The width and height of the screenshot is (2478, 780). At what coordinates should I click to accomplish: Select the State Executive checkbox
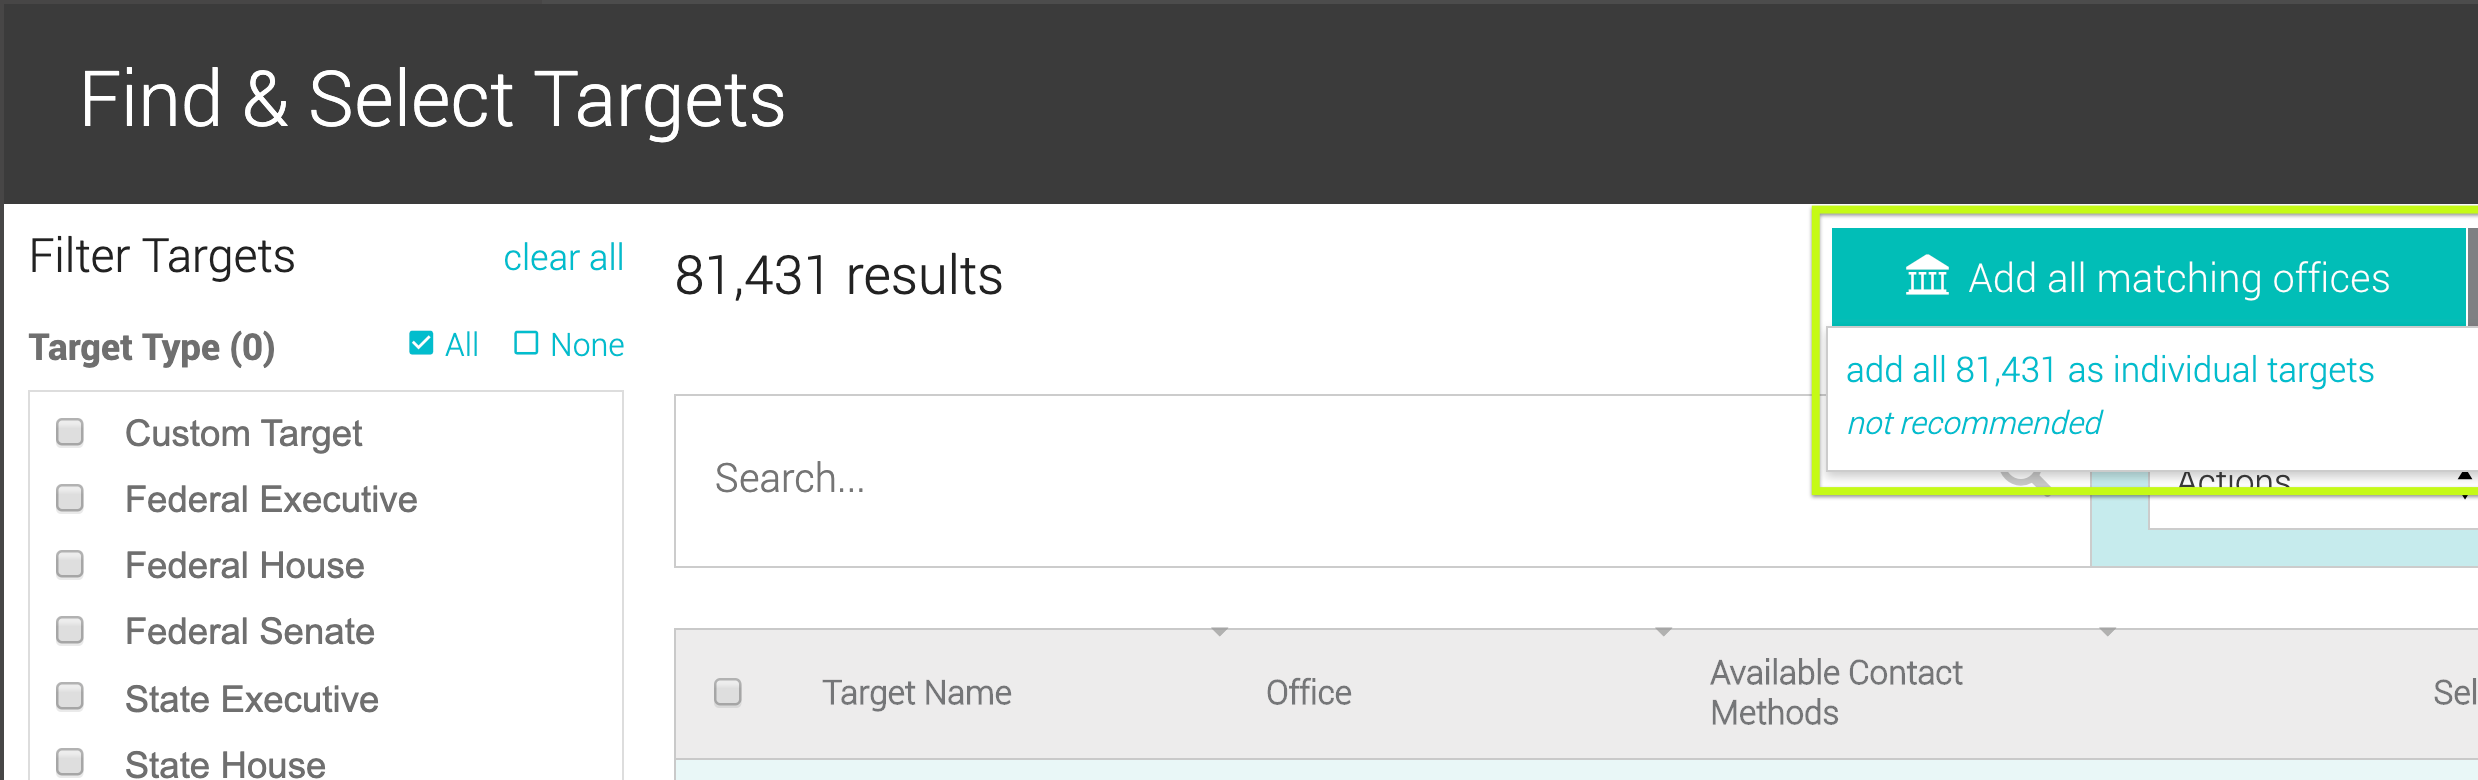(x=70, y=696)
